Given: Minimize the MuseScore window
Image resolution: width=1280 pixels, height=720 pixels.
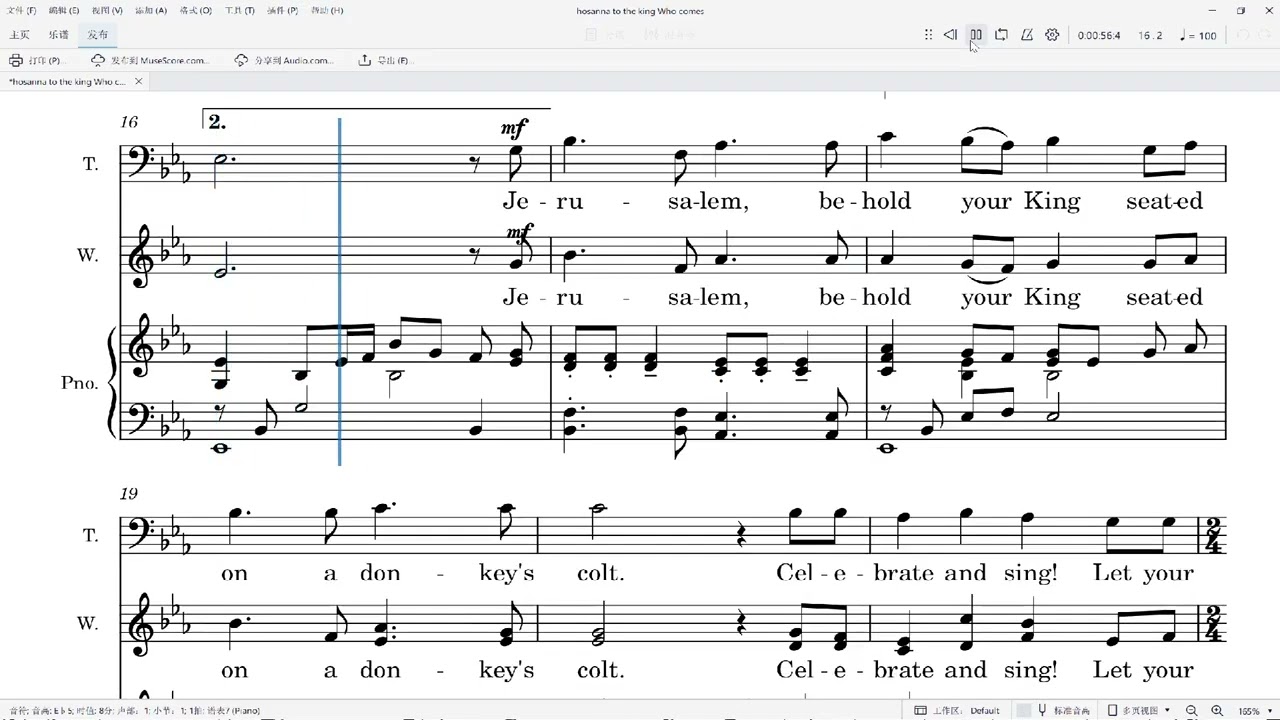Looking at the screenshot, I should [1213, 10].
